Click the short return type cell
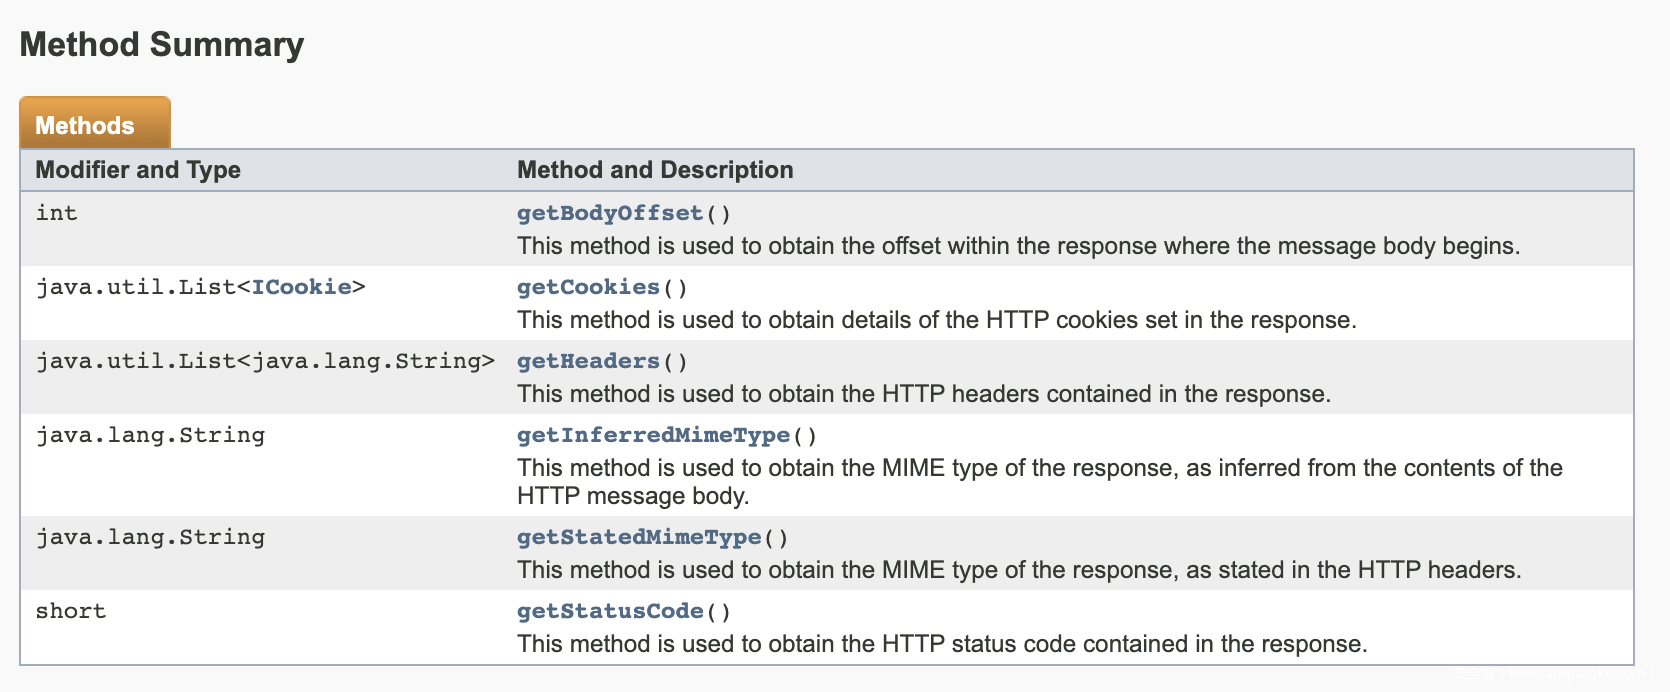 (x=70, y=611)
